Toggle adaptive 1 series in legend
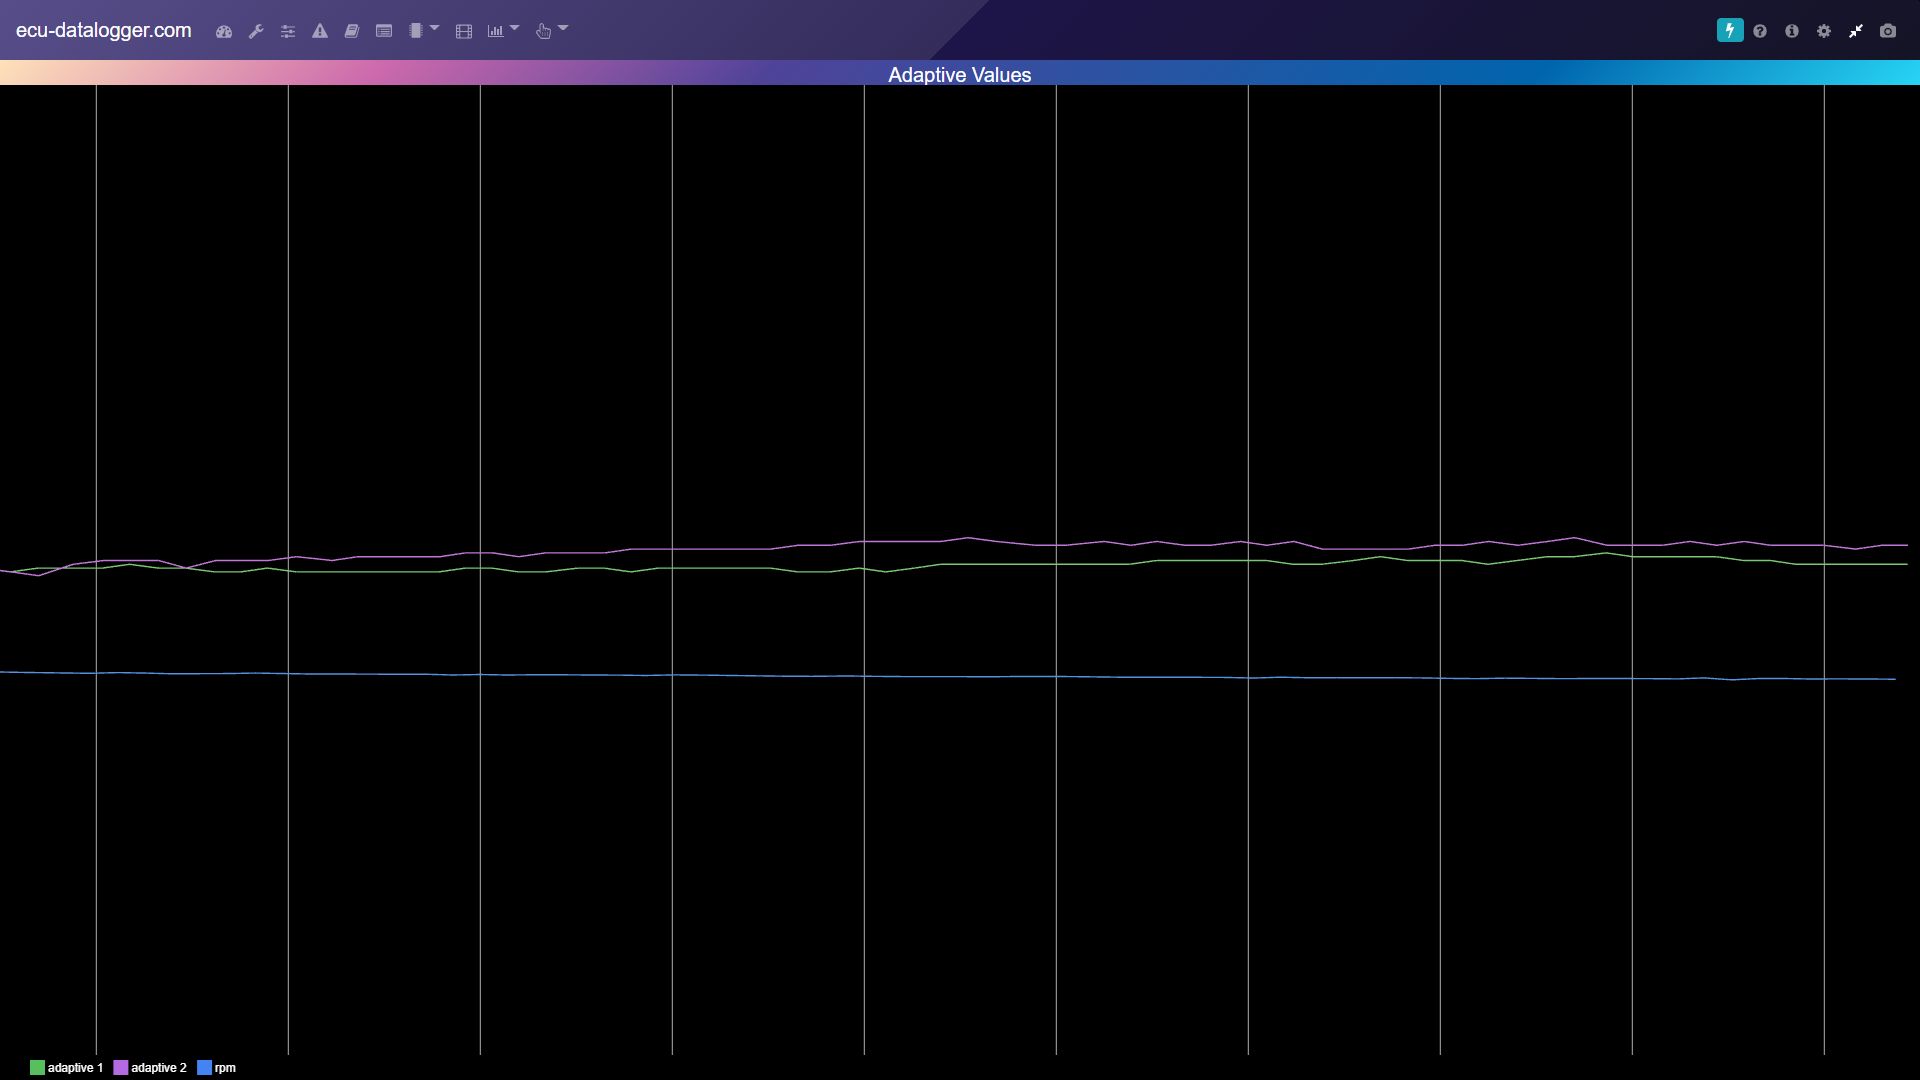This screenshot has height=1080, width=1920. [66, 1068]
